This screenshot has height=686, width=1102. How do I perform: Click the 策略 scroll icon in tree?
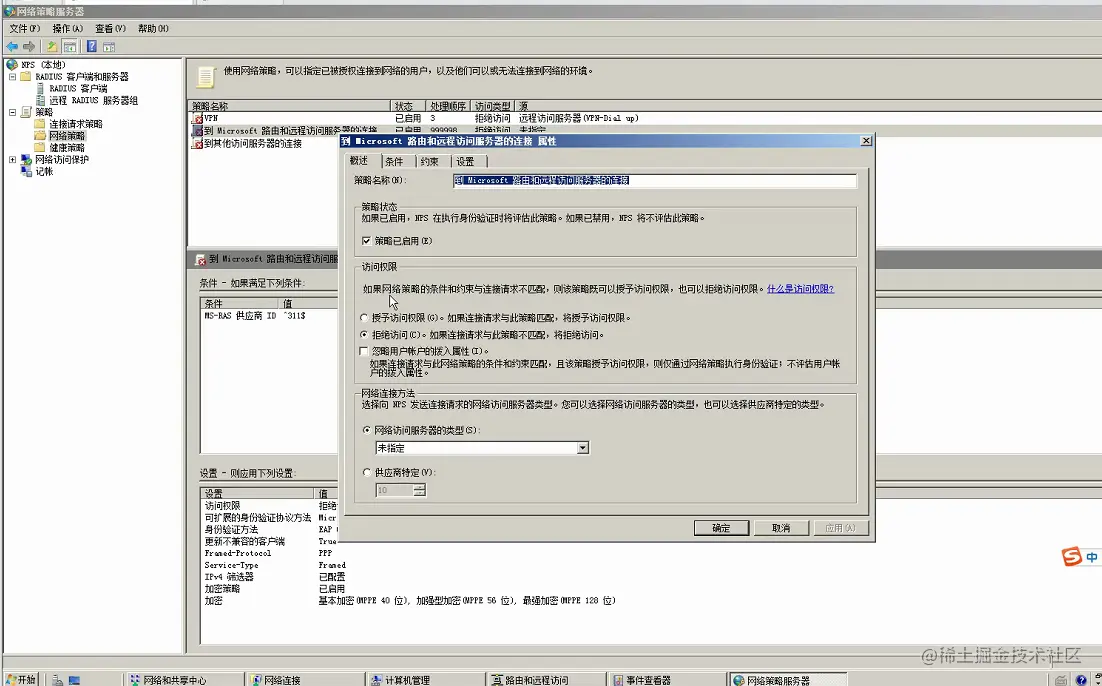(x=26, y=112)
